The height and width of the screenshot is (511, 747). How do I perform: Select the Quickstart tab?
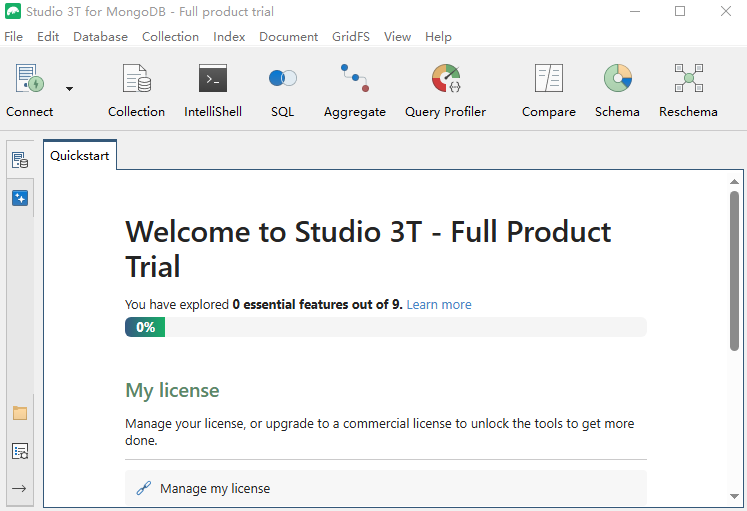click(80, 156)
